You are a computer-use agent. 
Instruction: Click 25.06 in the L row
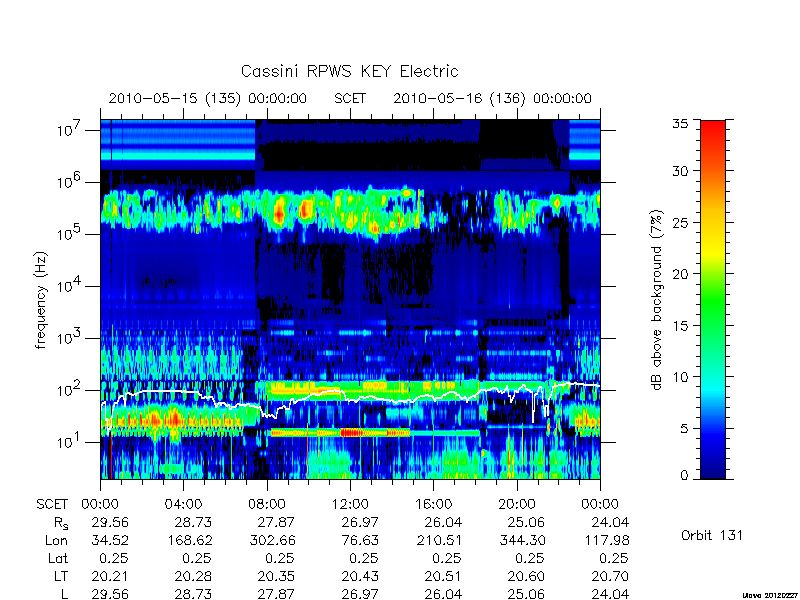tap(526, 594)
